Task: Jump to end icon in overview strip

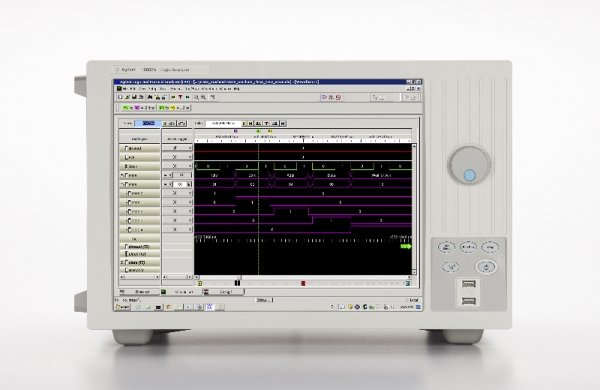Action: pyautogui.click(x=408, y=283)
